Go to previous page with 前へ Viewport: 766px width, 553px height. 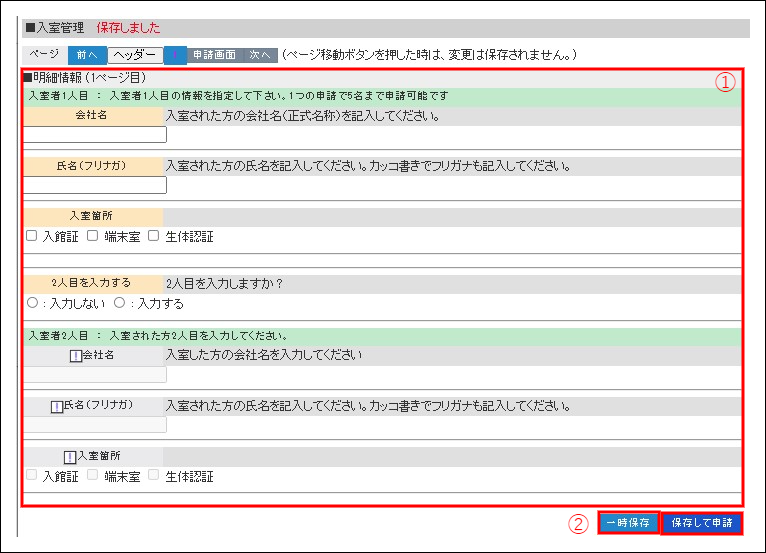point(87,55)
